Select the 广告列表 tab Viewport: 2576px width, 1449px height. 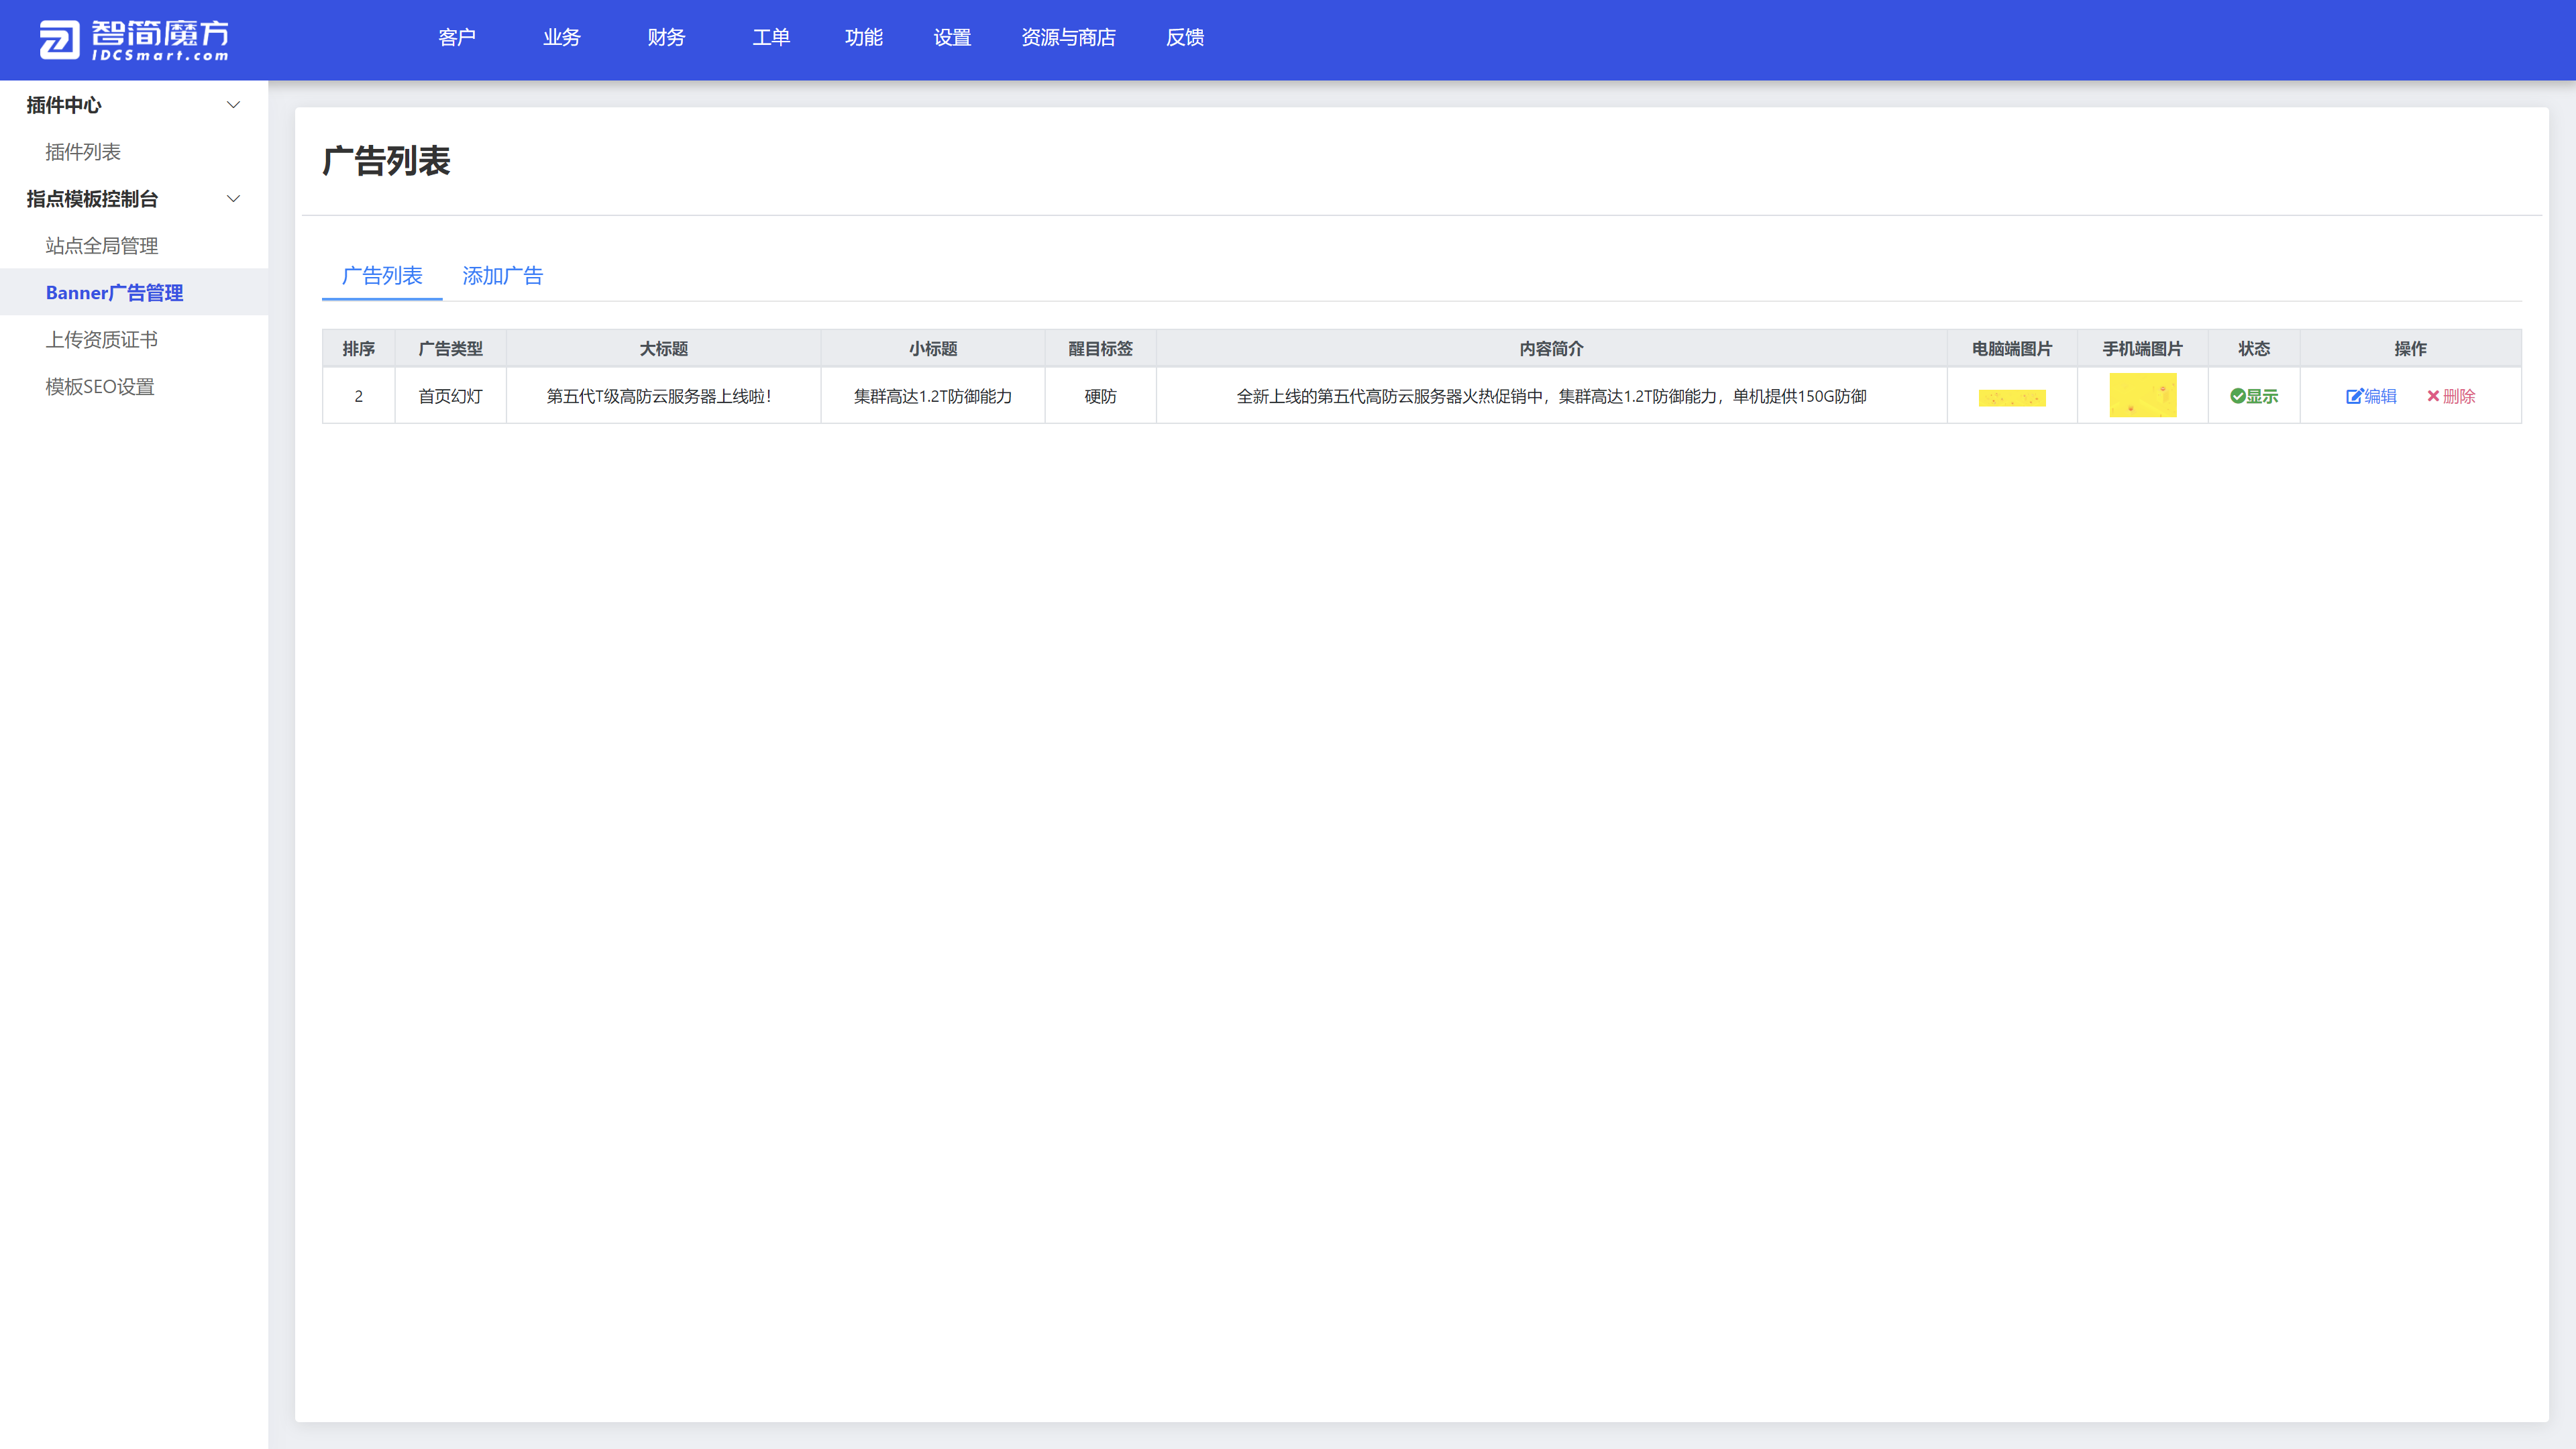[382, 276]
